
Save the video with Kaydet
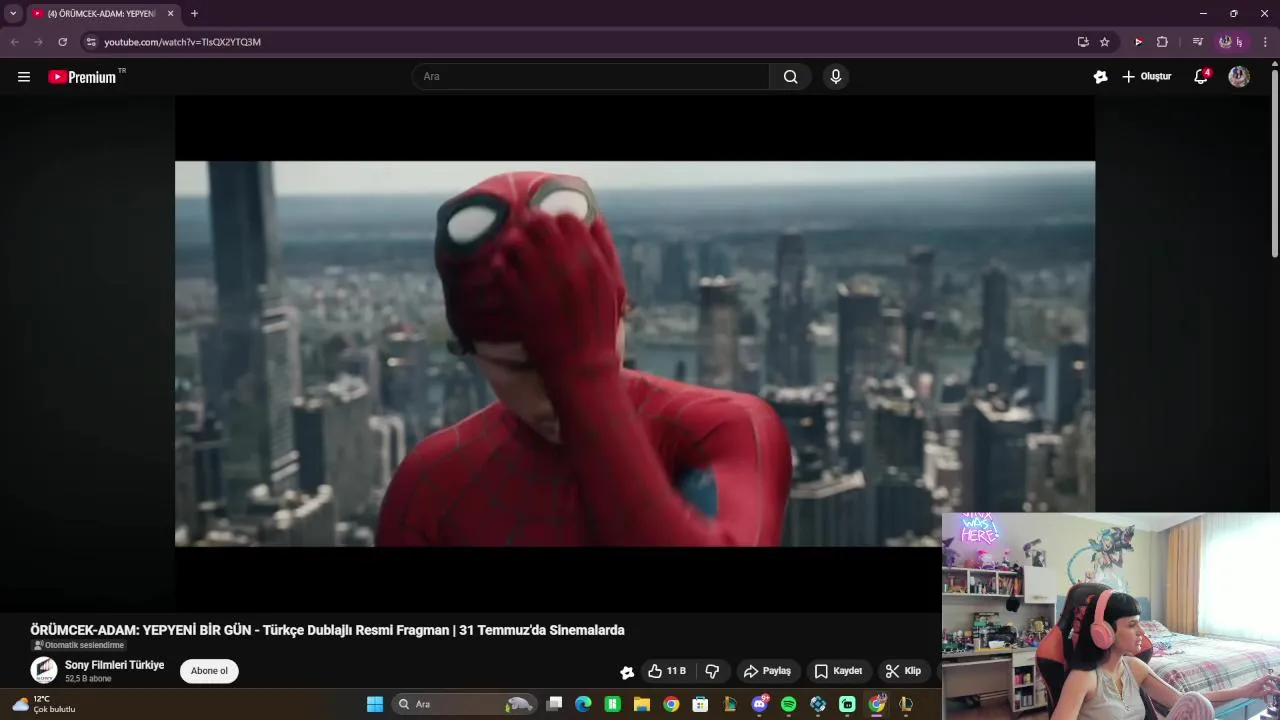(838, 671)
